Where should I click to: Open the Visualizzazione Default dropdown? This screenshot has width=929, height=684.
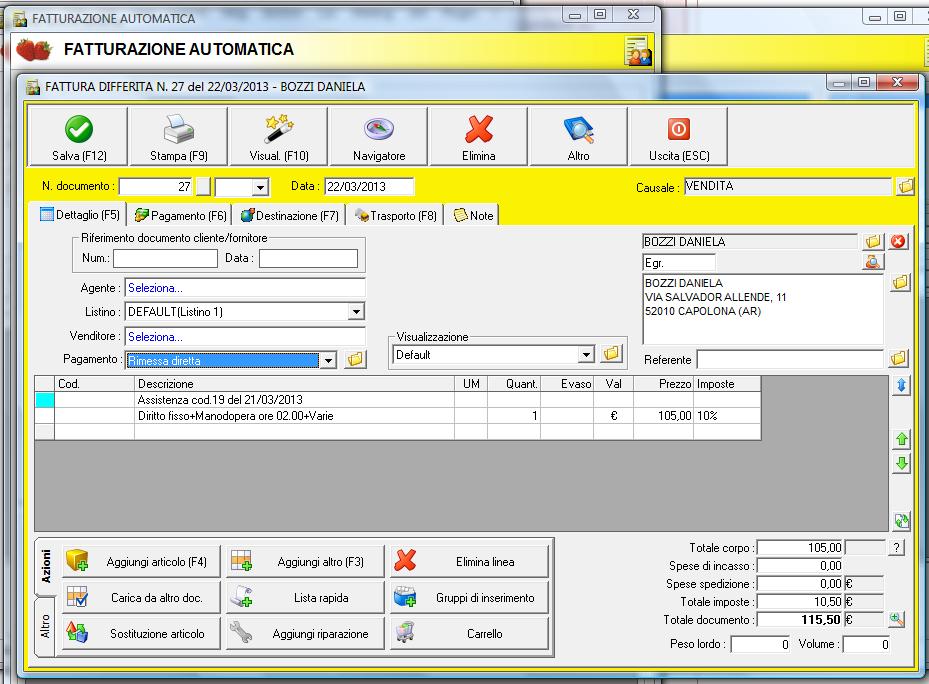click(x=585, y=354)
